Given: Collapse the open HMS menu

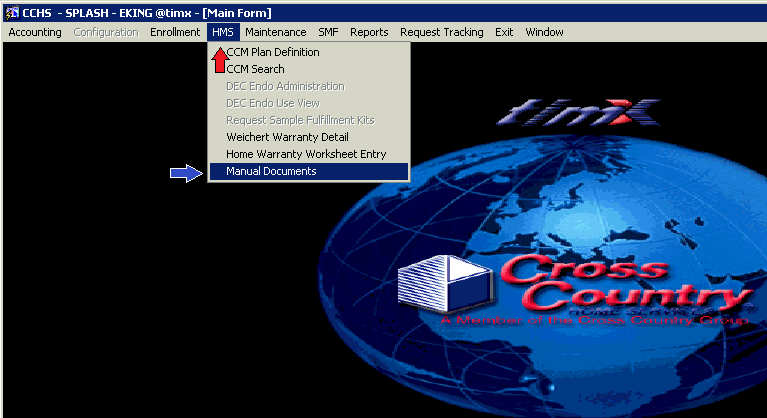Looking at the screenshot, I should point(223,32).
